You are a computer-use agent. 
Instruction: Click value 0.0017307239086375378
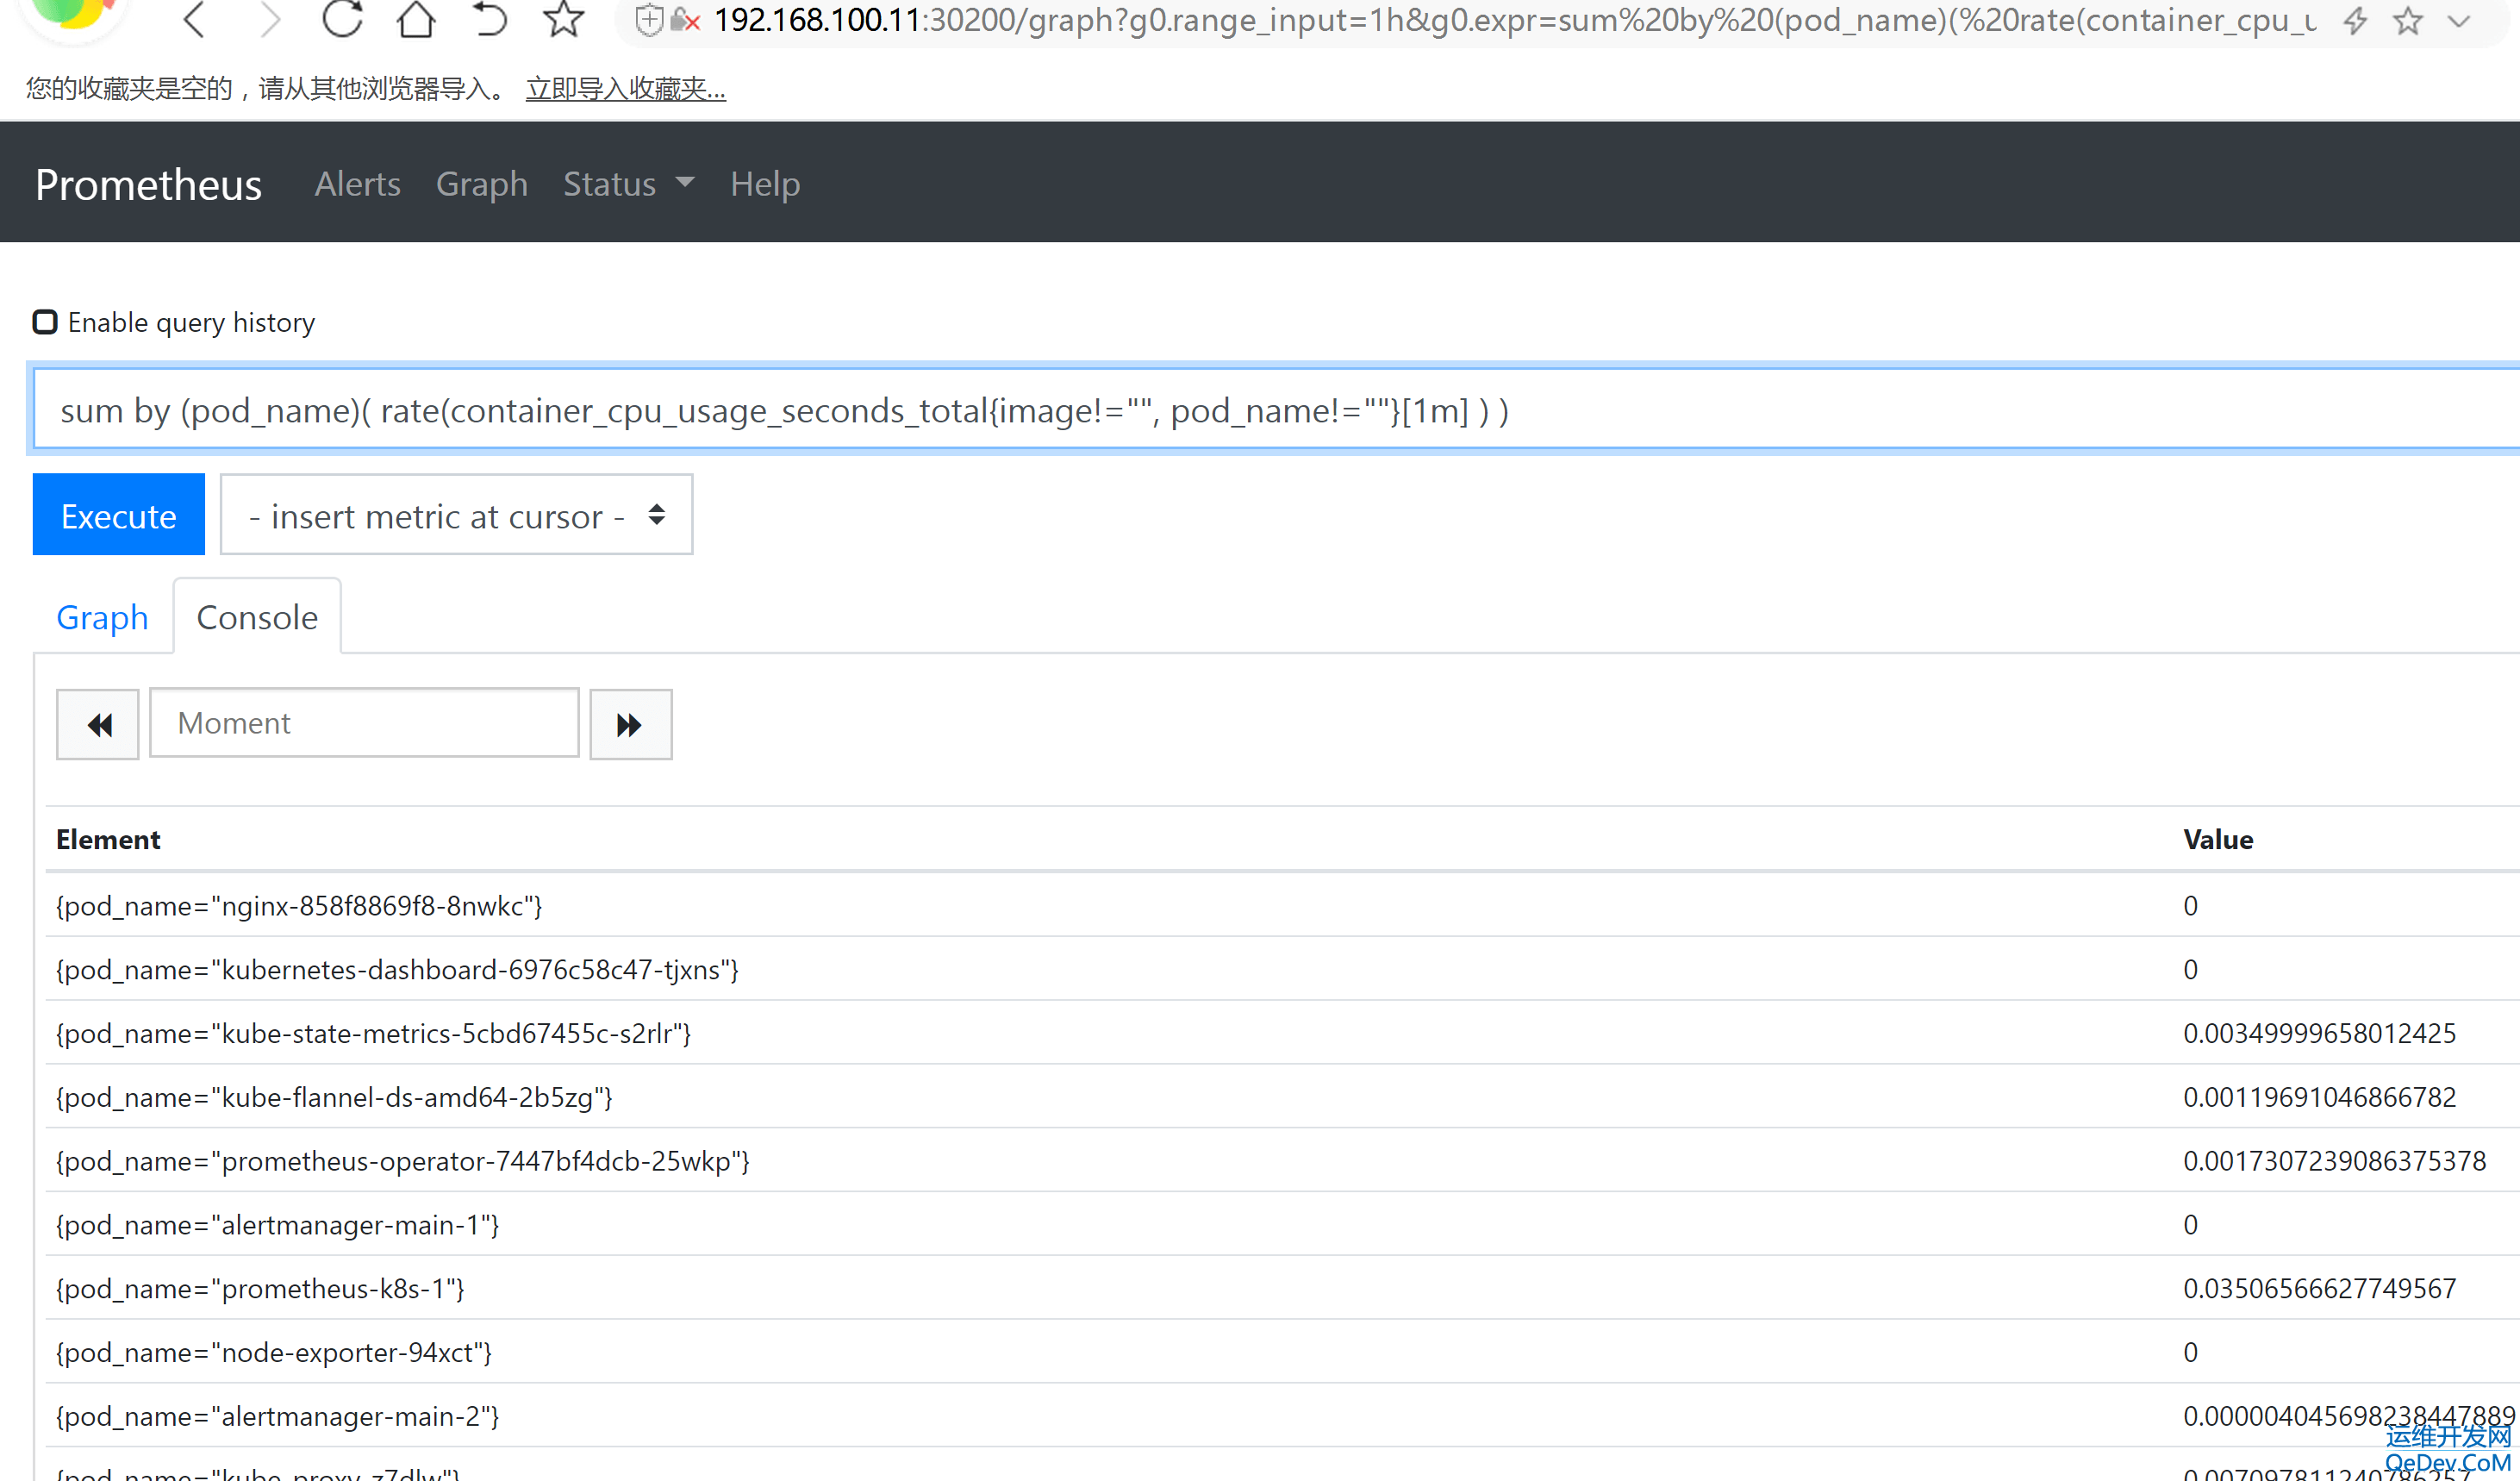tap(2334, 1161)
